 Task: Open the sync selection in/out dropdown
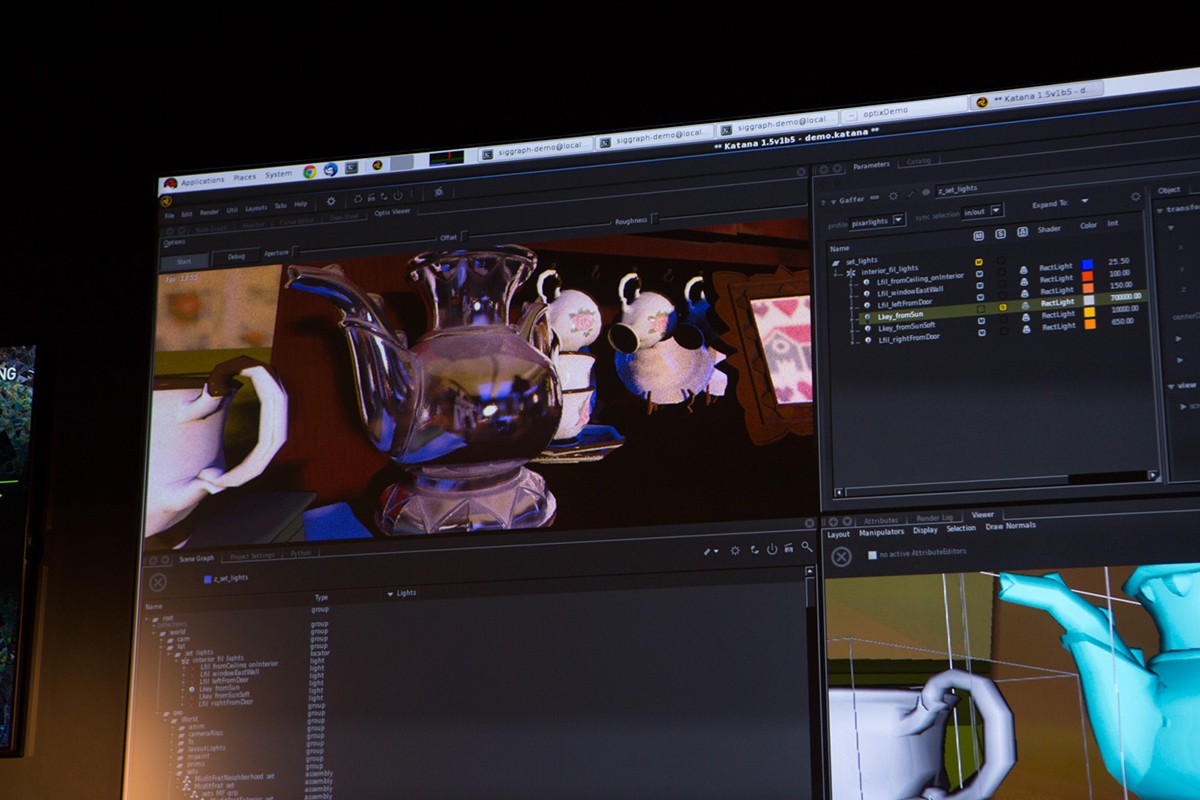click(982, 212)
